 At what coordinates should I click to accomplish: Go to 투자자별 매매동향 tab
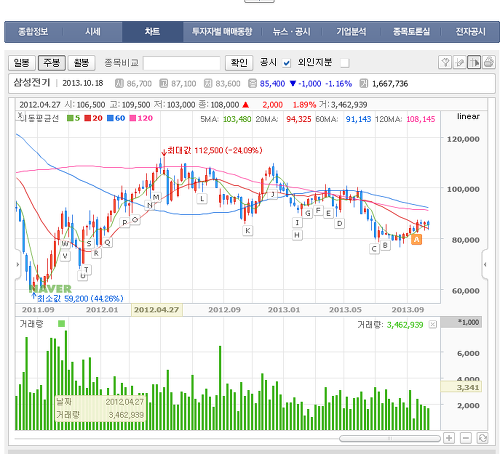pos(222,32)
